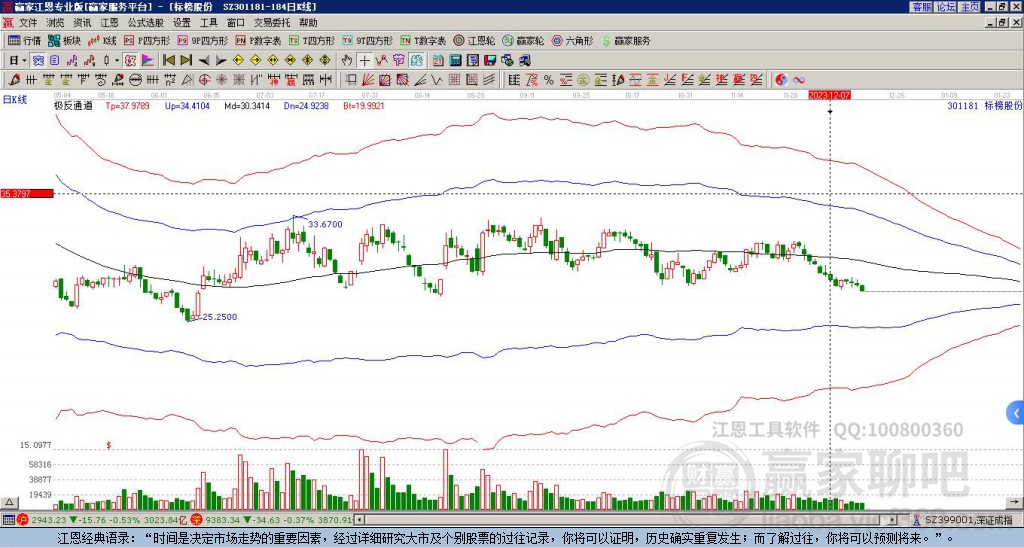Viewport: 1024px width, 548px height.
Task: Open the 帮助 menu
Action: point(308,23)
